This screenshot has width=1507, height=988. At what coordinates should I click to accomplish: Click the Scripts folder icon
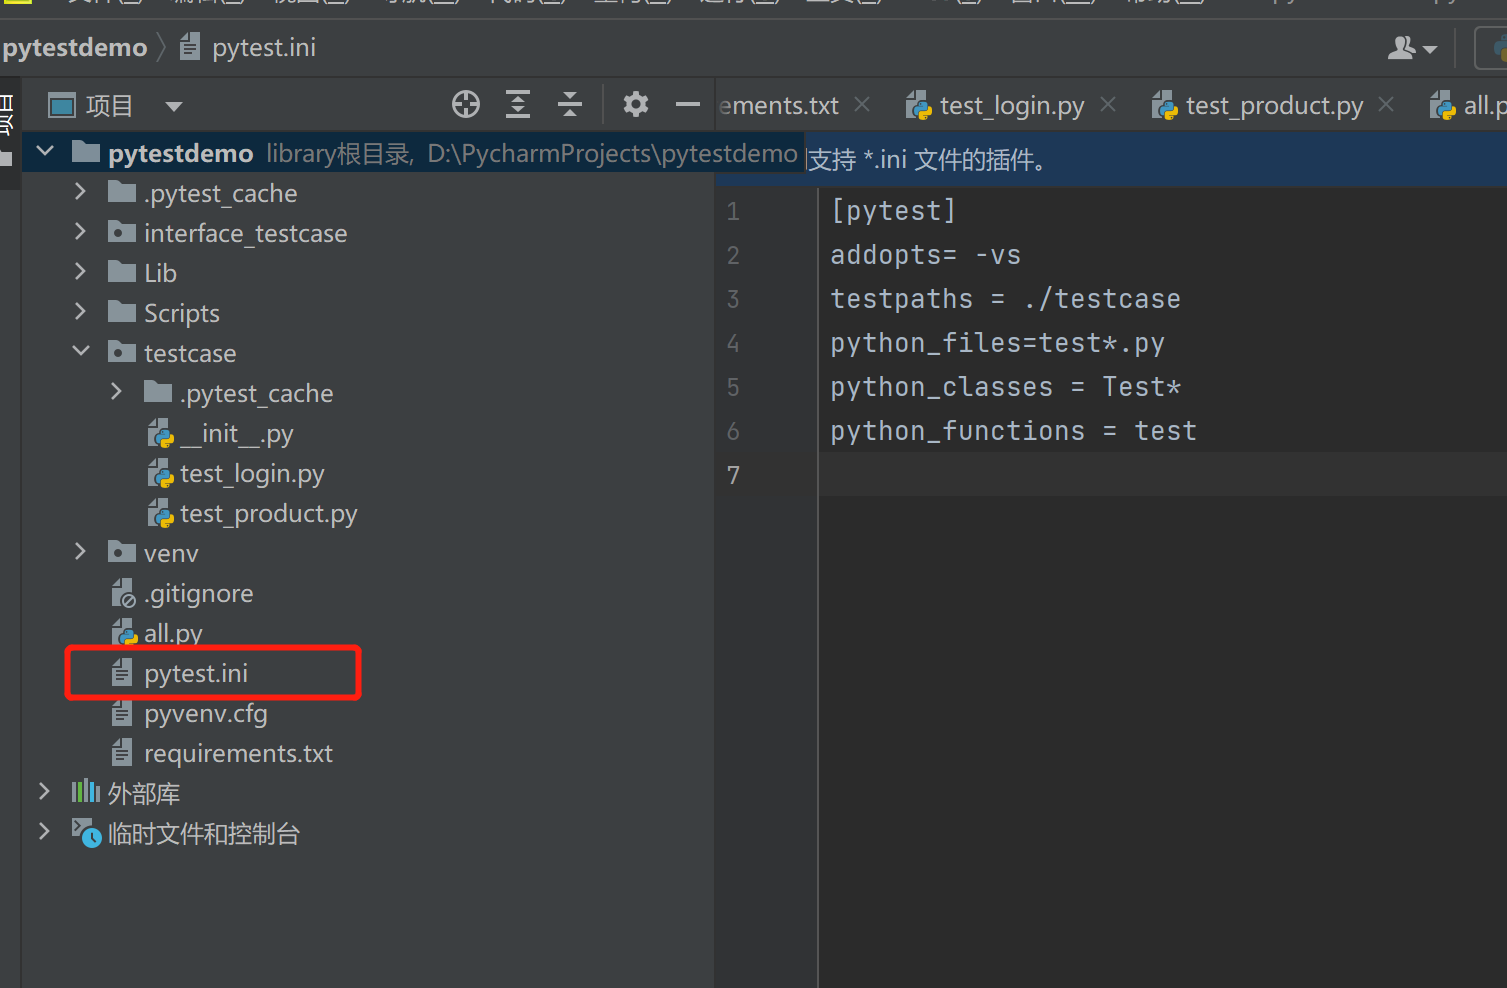point(122,312)
